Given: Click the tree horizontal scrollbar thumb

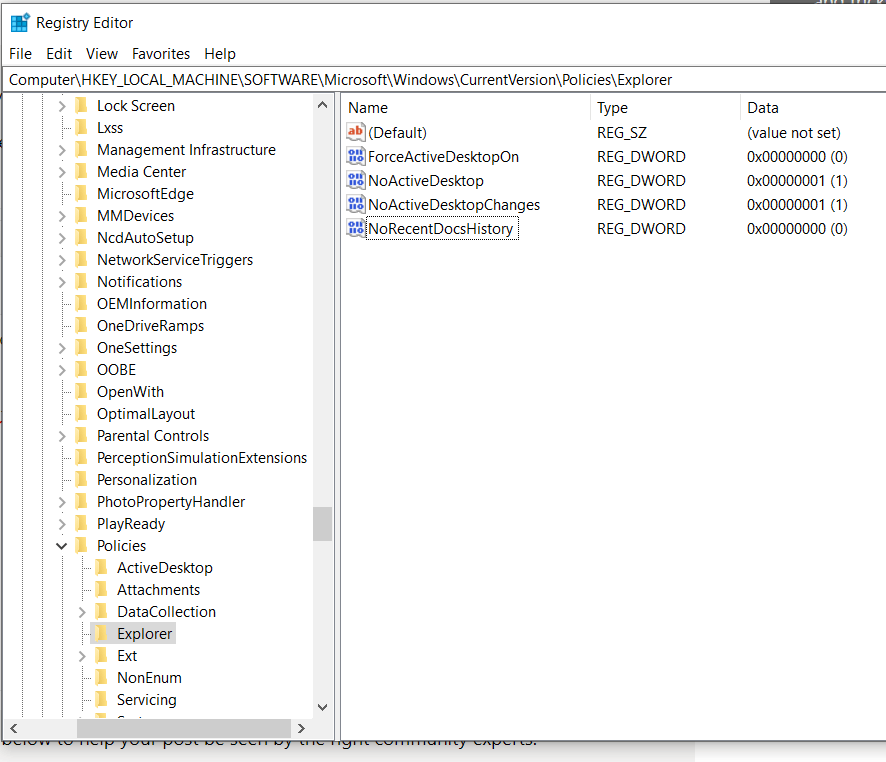Looking at the screenshot, I should tap(184, 728).
